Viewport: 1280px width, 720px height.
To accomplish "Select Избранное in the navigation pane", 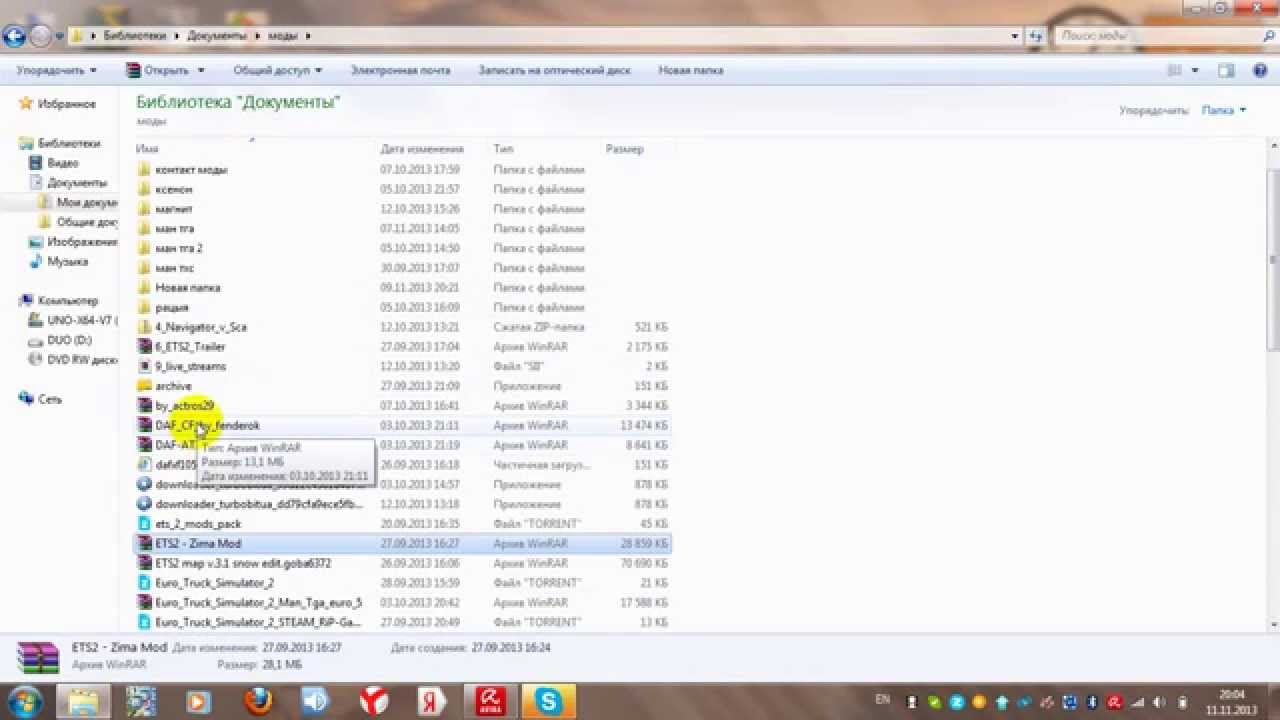I will 67,104.
